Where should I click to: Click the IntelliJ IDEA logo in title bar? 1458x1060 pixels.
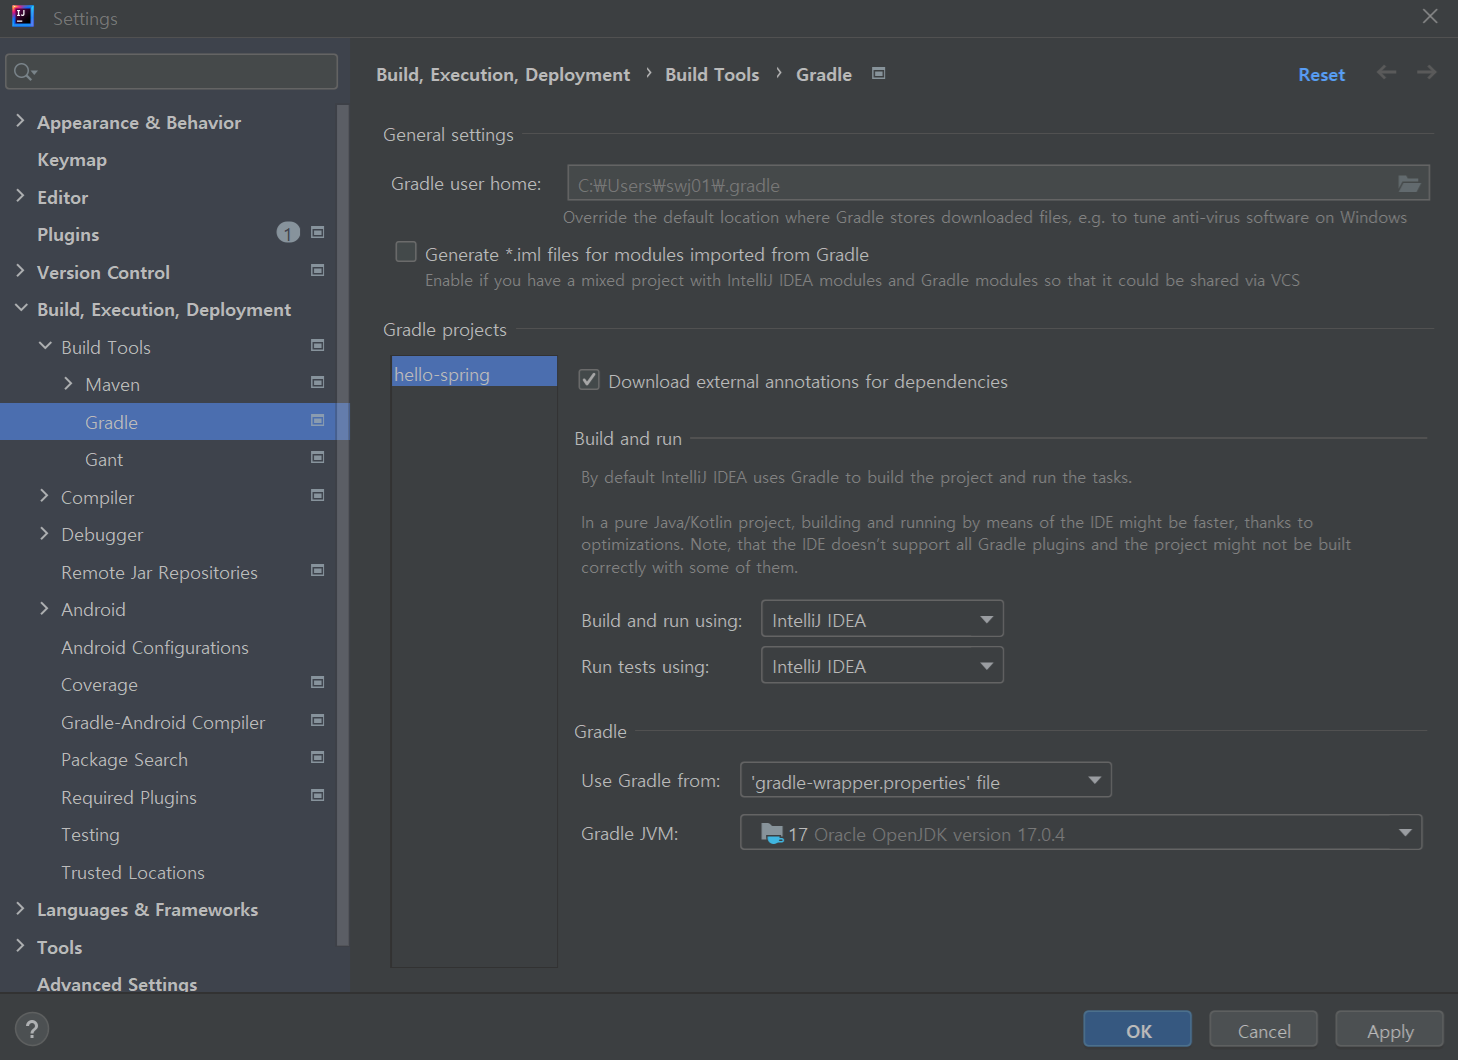click(22, 16)
